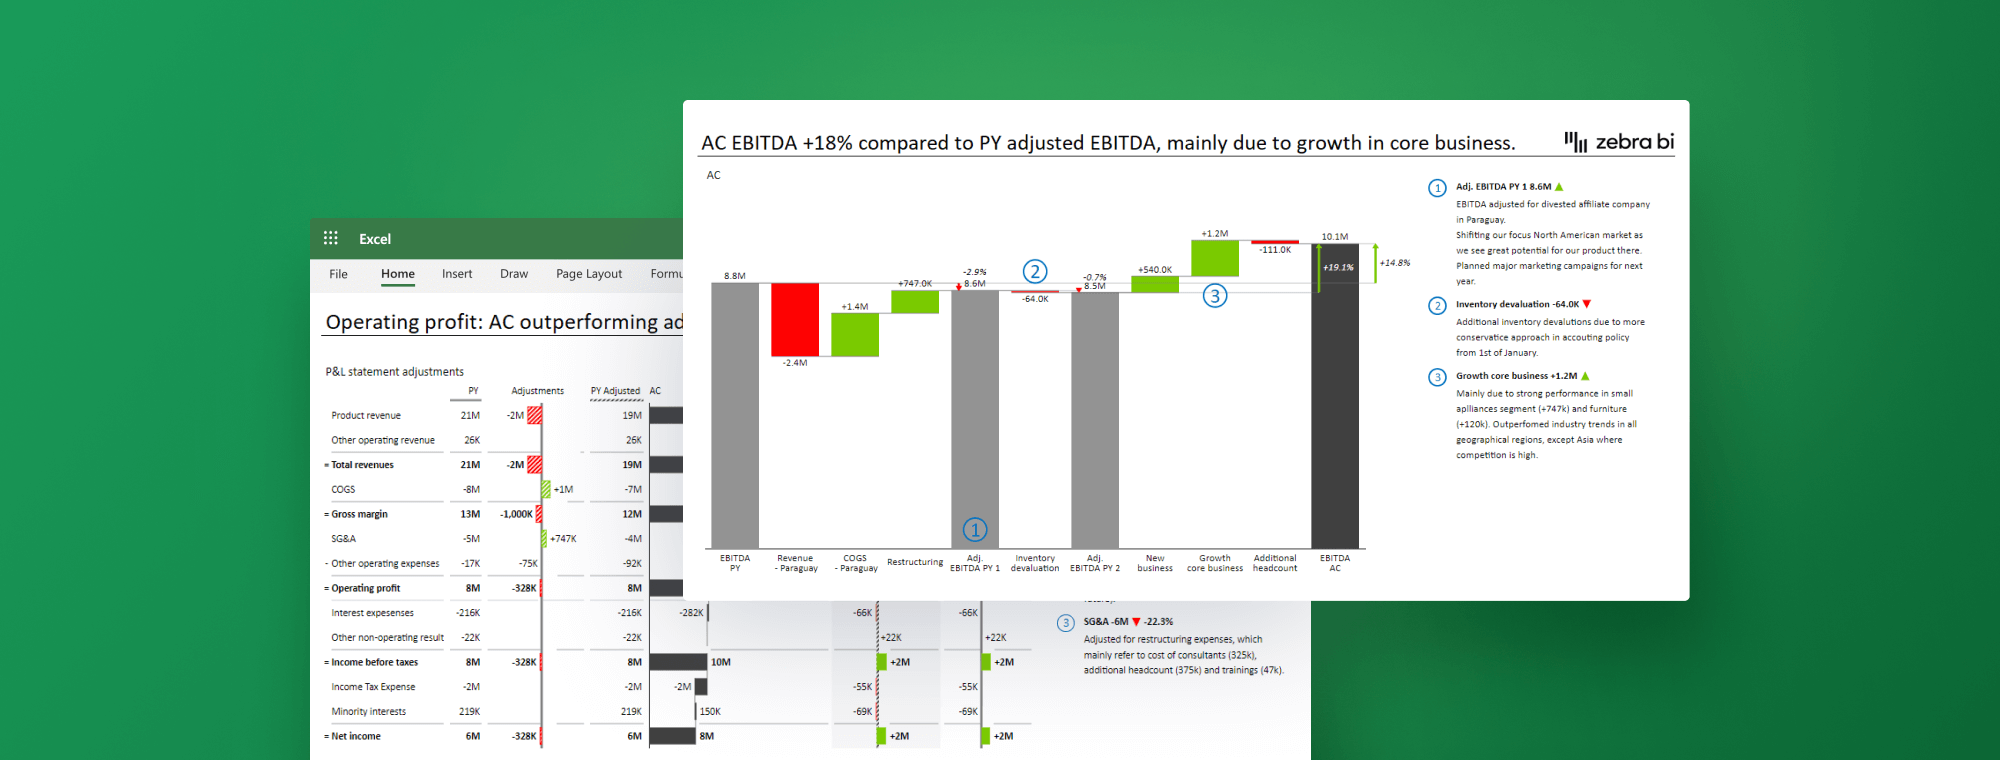2000x760 pixels.
Task: Expand the Gross margin subtotal row
Action: tap(327, 514)
